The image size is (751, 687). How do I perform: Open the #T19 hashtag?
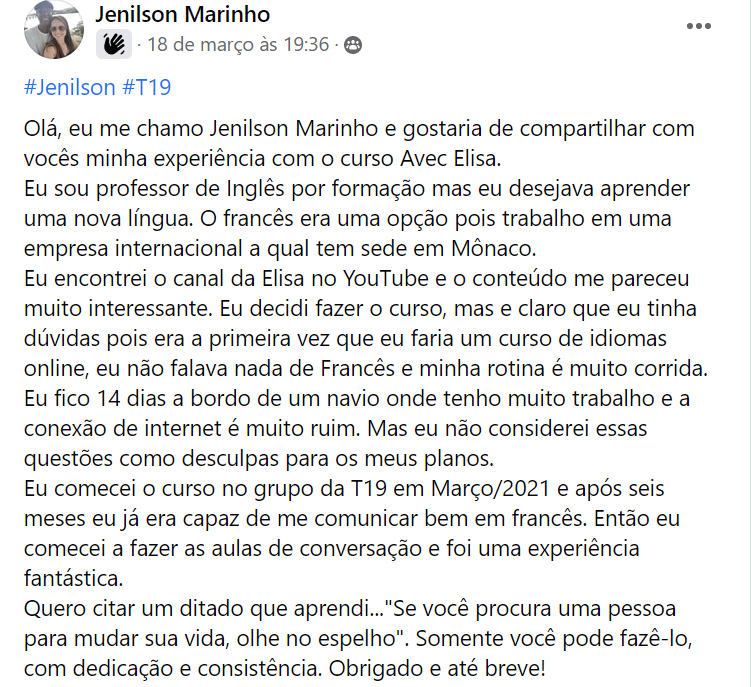pyautogui.click(x=147, y=87)
